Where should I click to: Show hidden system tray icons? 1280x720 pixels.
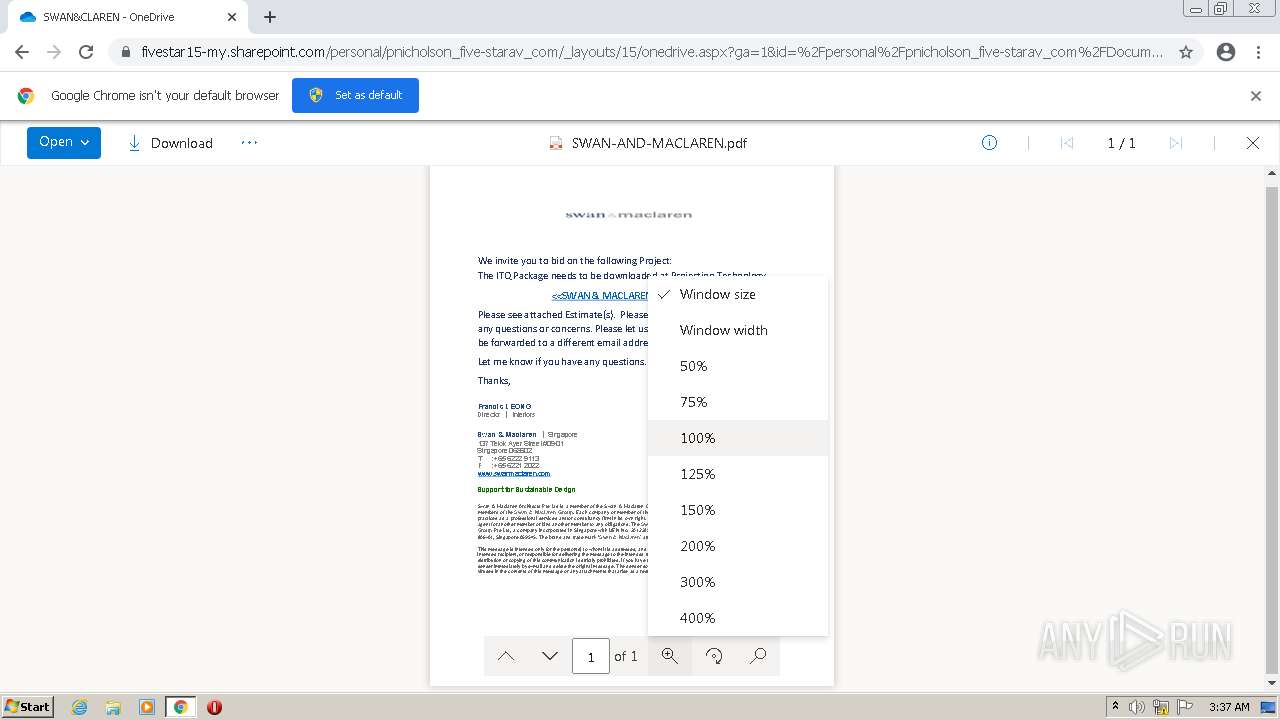[1116, 707]
